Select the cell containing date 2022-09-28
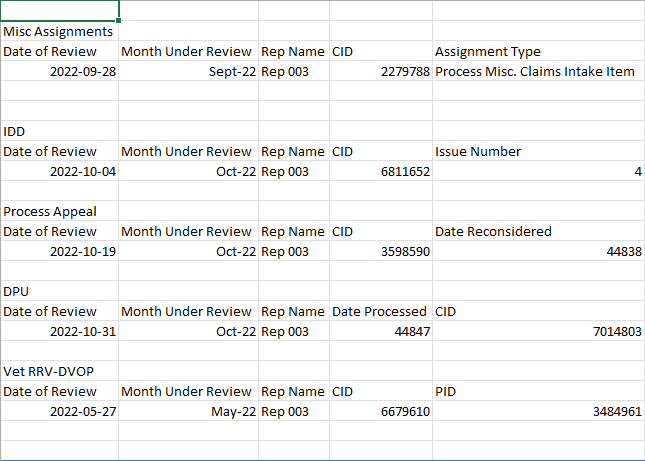Viewport: 645px width, 461px height. [59, 72]
